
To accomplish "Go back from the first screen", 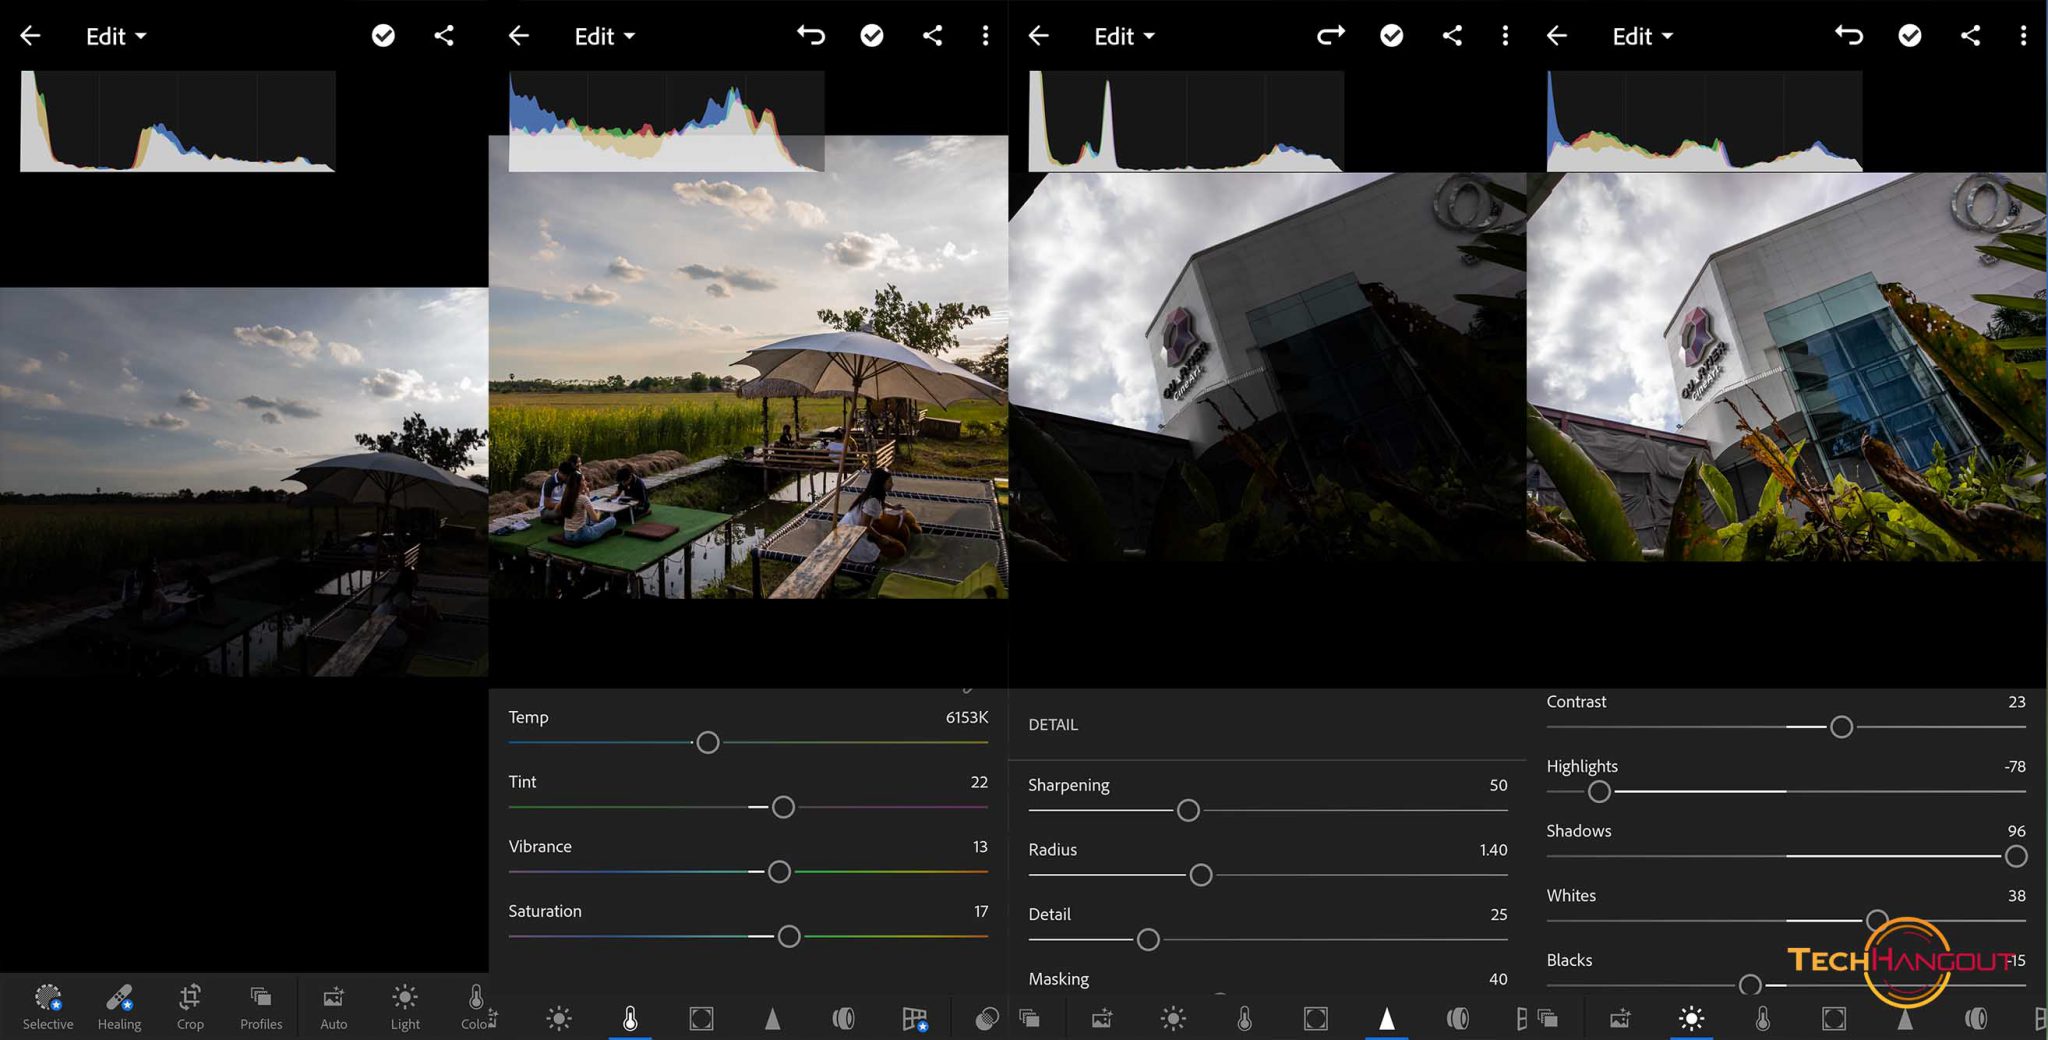I will tap(30, 36).
